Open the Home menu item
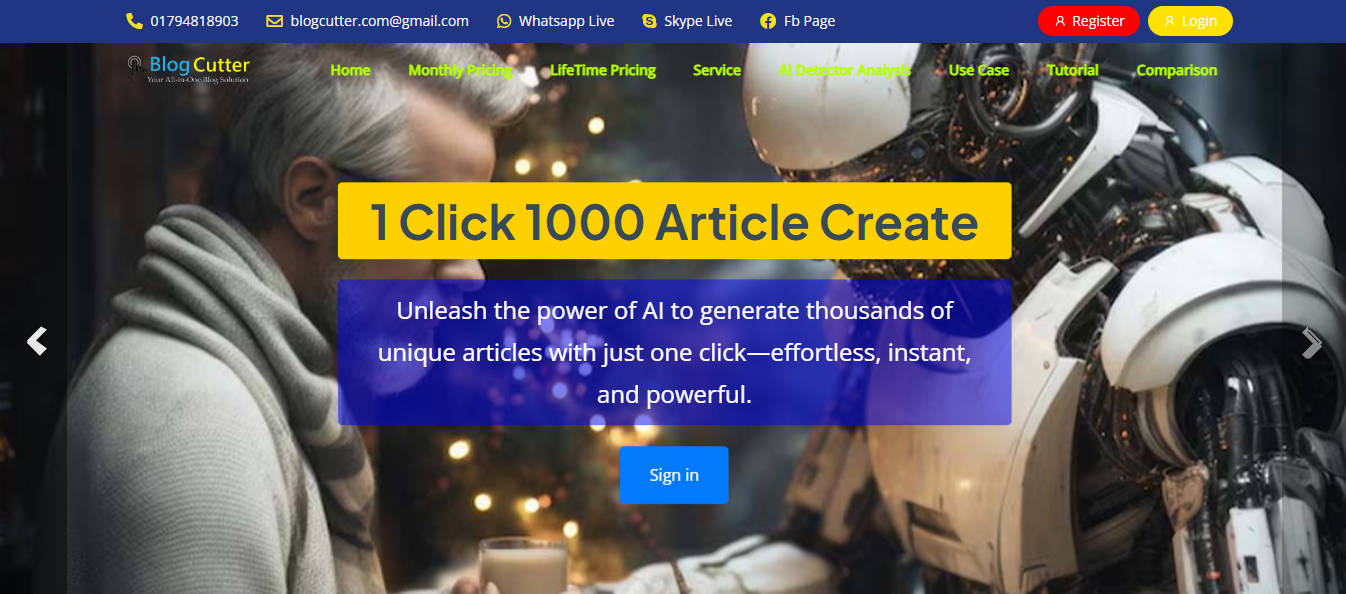 (x=350, y=70)
